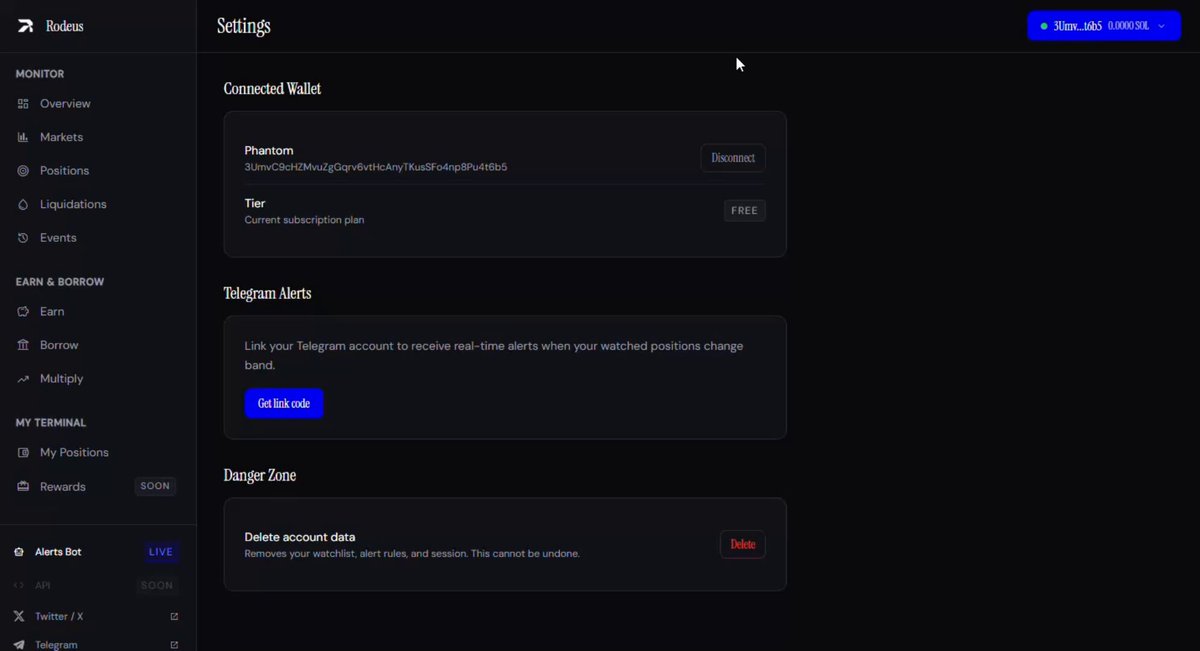The width and height of the screenshot is (1200, 651).
Task: Open the Alerts Bot robot icon
Action: click(19, 552)
